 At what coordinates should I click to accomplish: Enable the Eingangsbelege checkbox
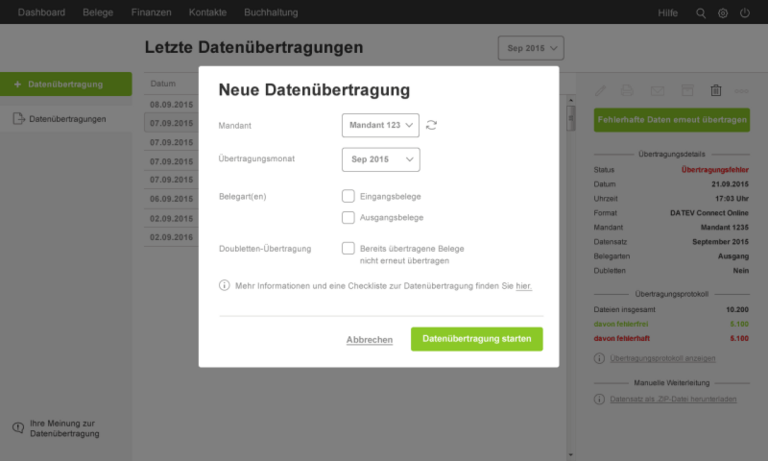[x=348, y=196]
